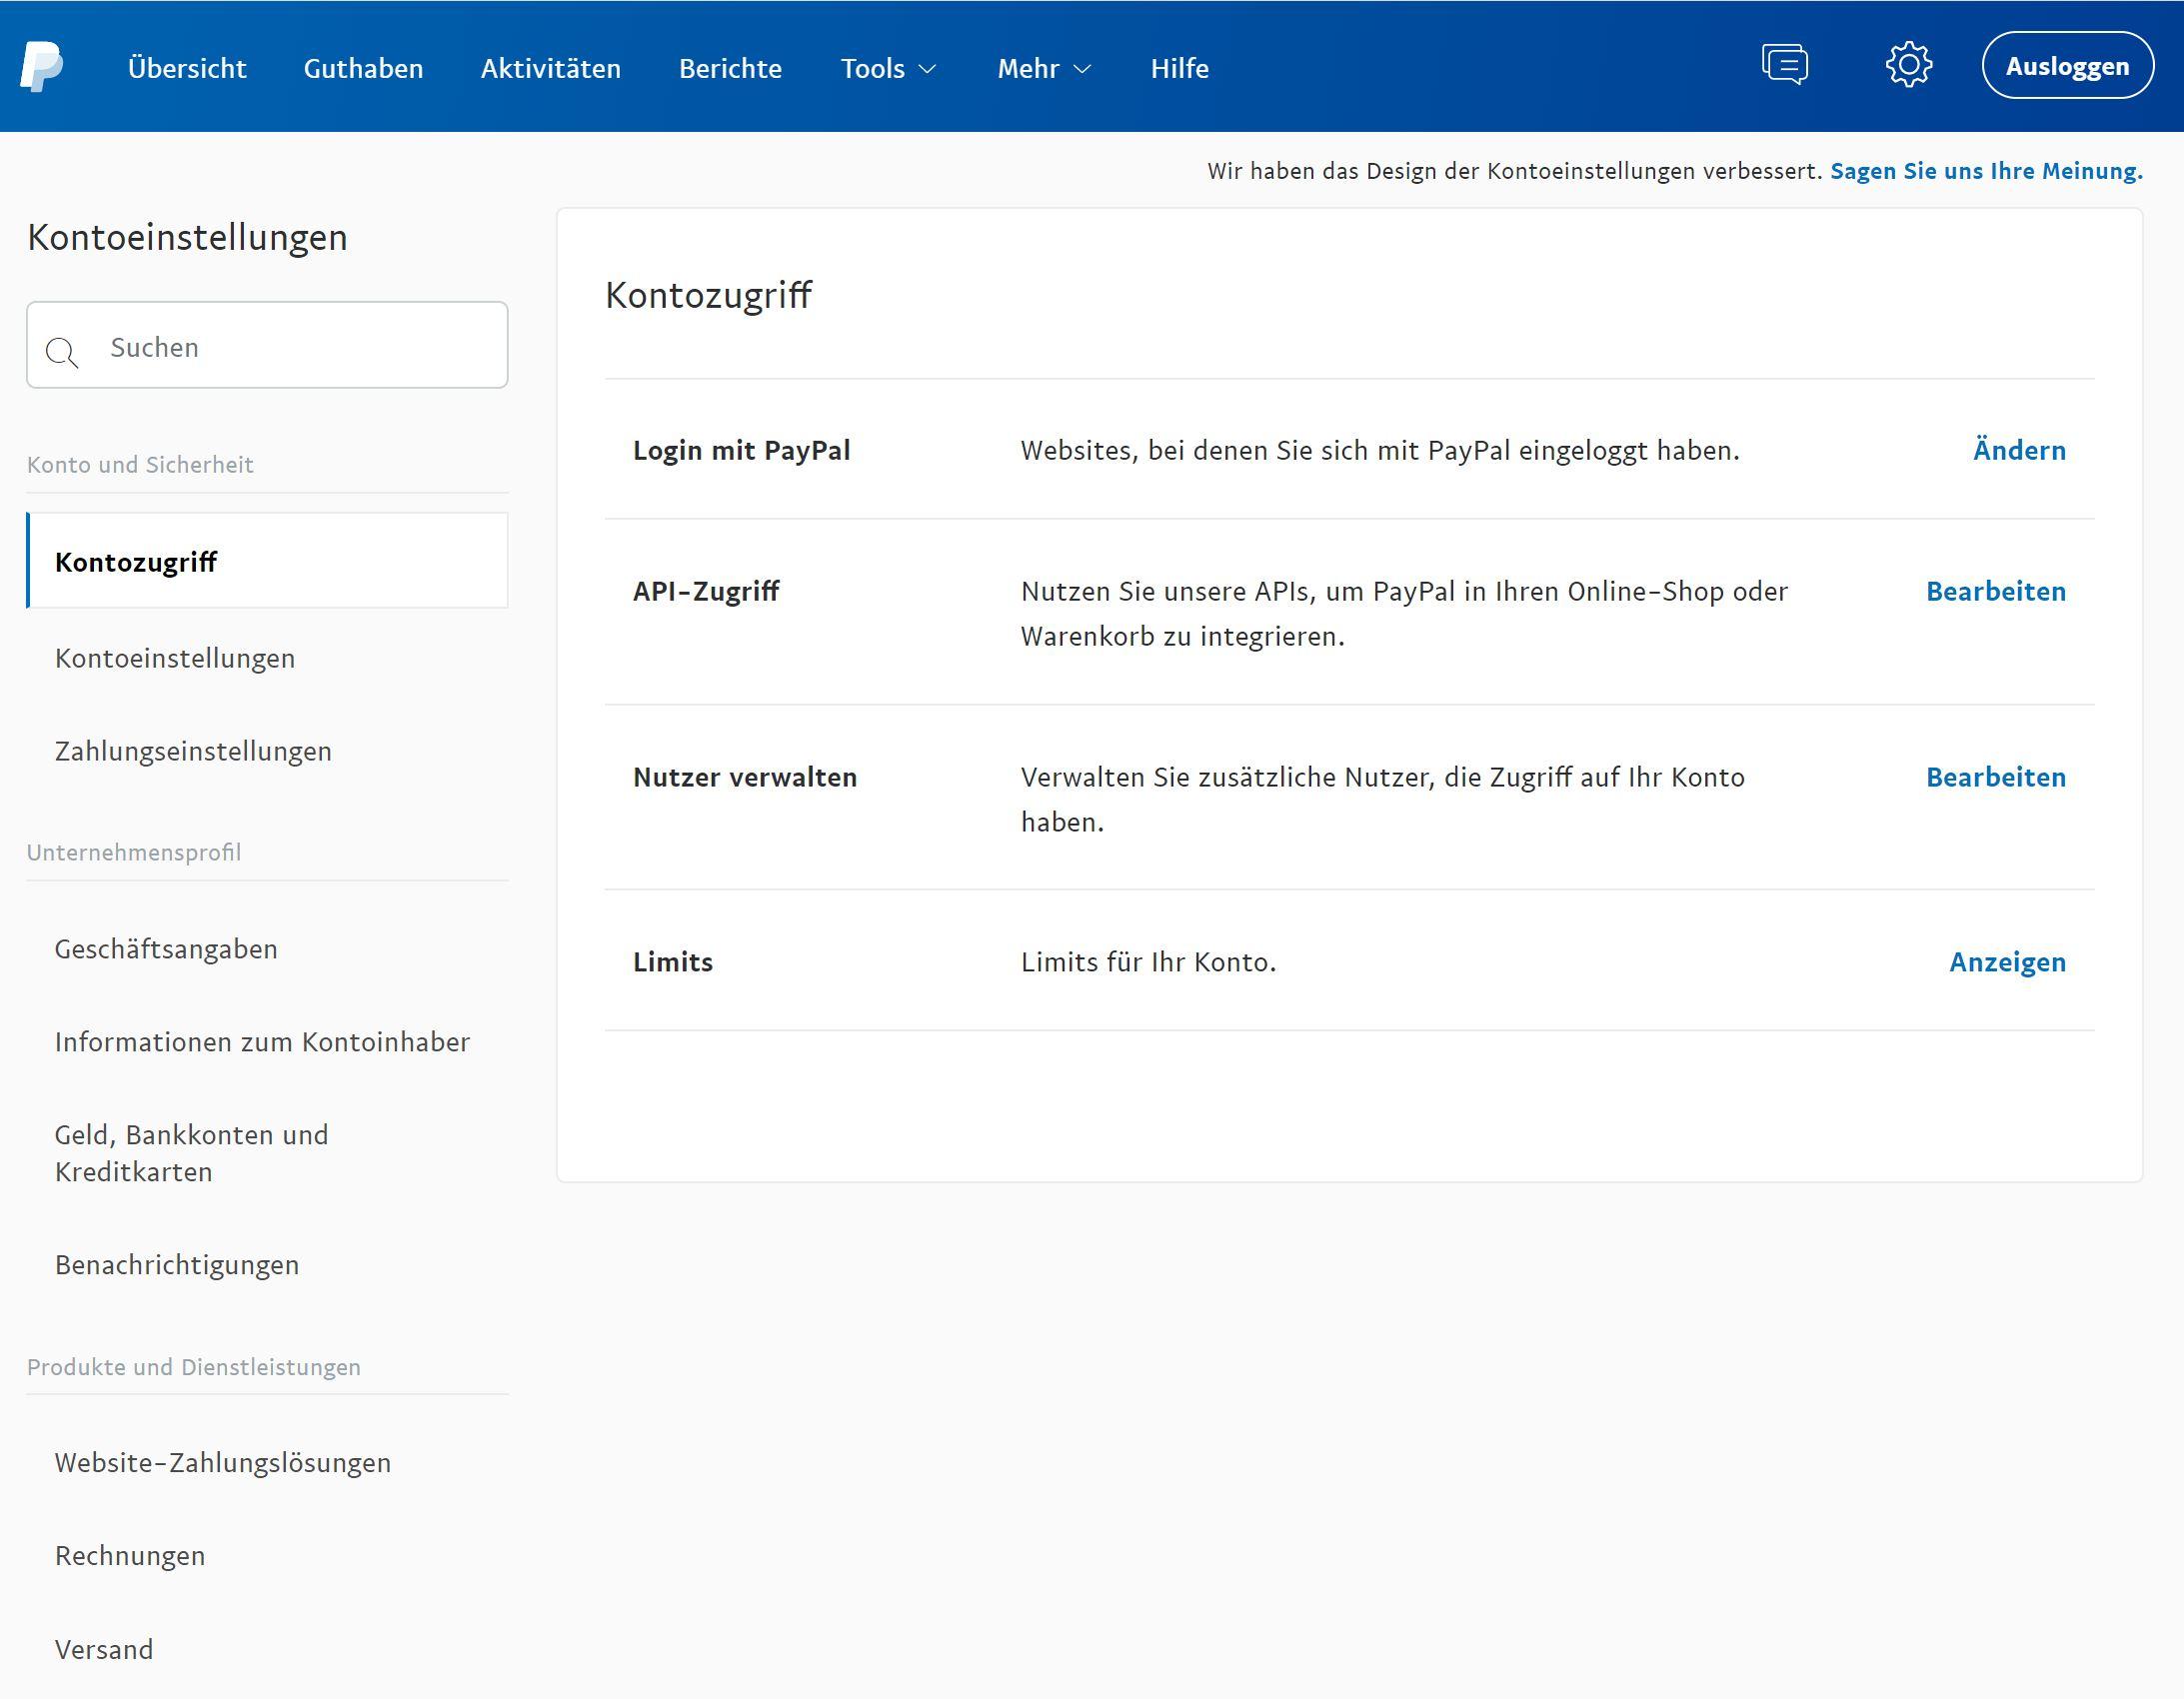The width and height of the screenshot is (2184, 1699).
Task: Click the Login mit PayPal row label
Action: tap(742, 450)
